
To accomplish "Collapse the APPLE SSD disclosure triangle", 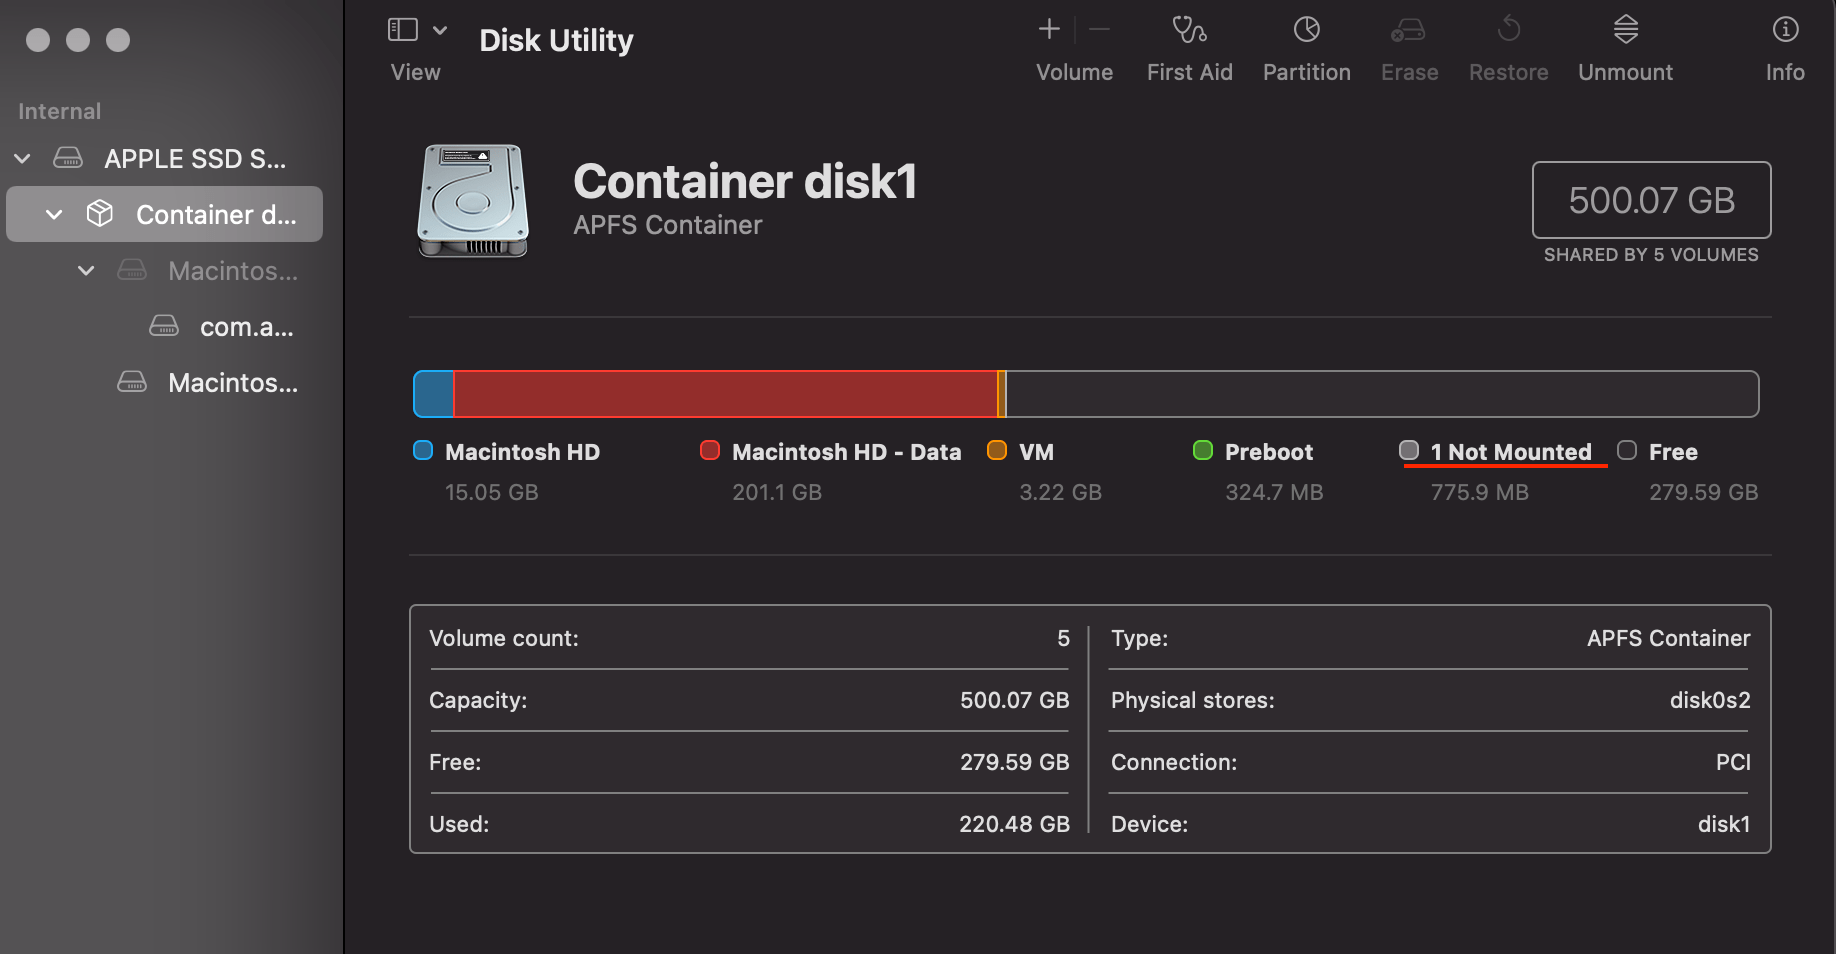I will (22, 158).
